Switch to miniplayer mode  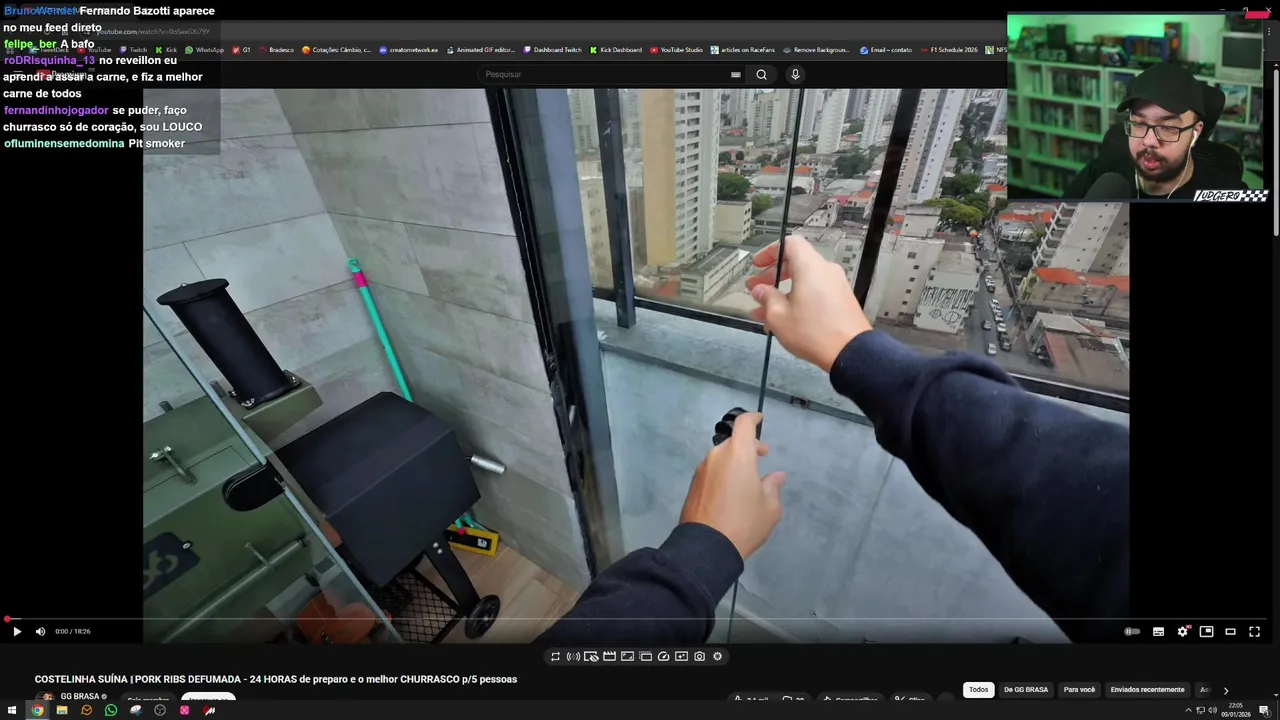1206,631
